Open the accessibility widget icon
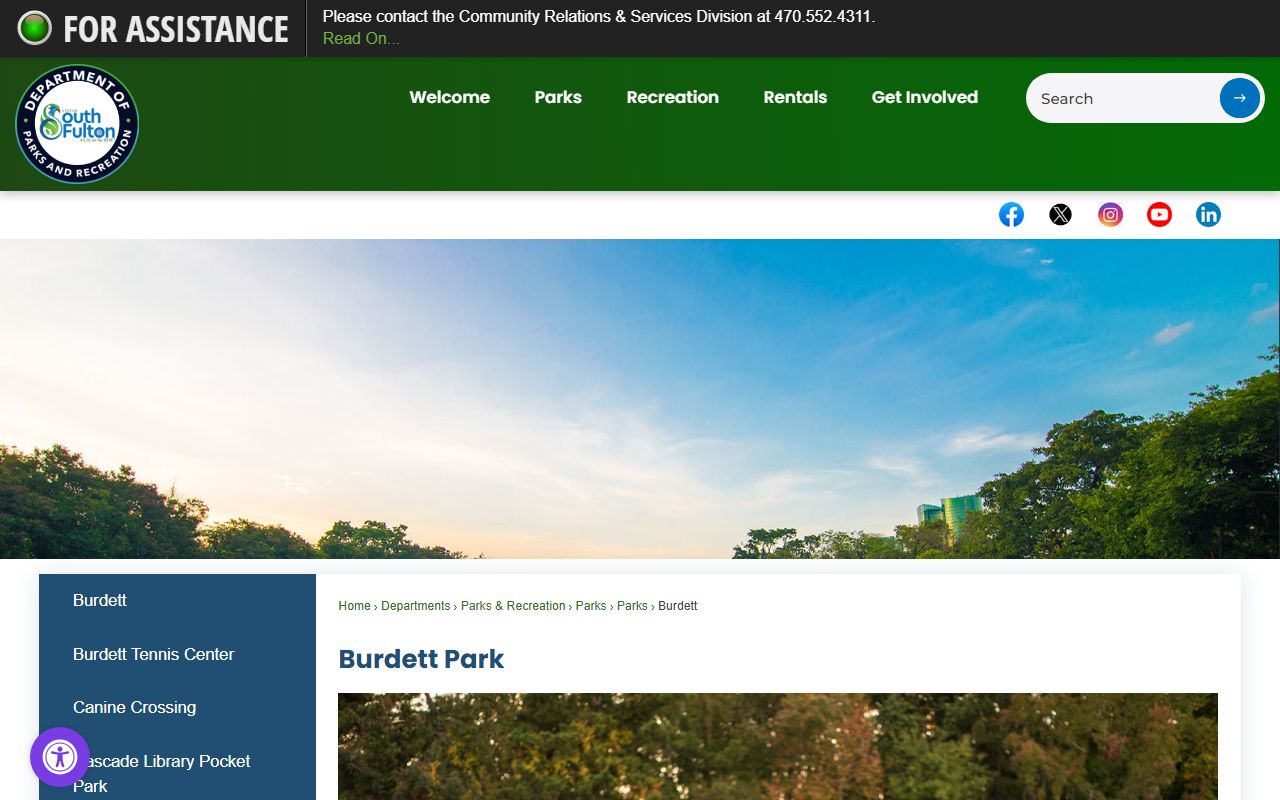Viewport: 1280px width, 800px height. (x=60, y=757)
